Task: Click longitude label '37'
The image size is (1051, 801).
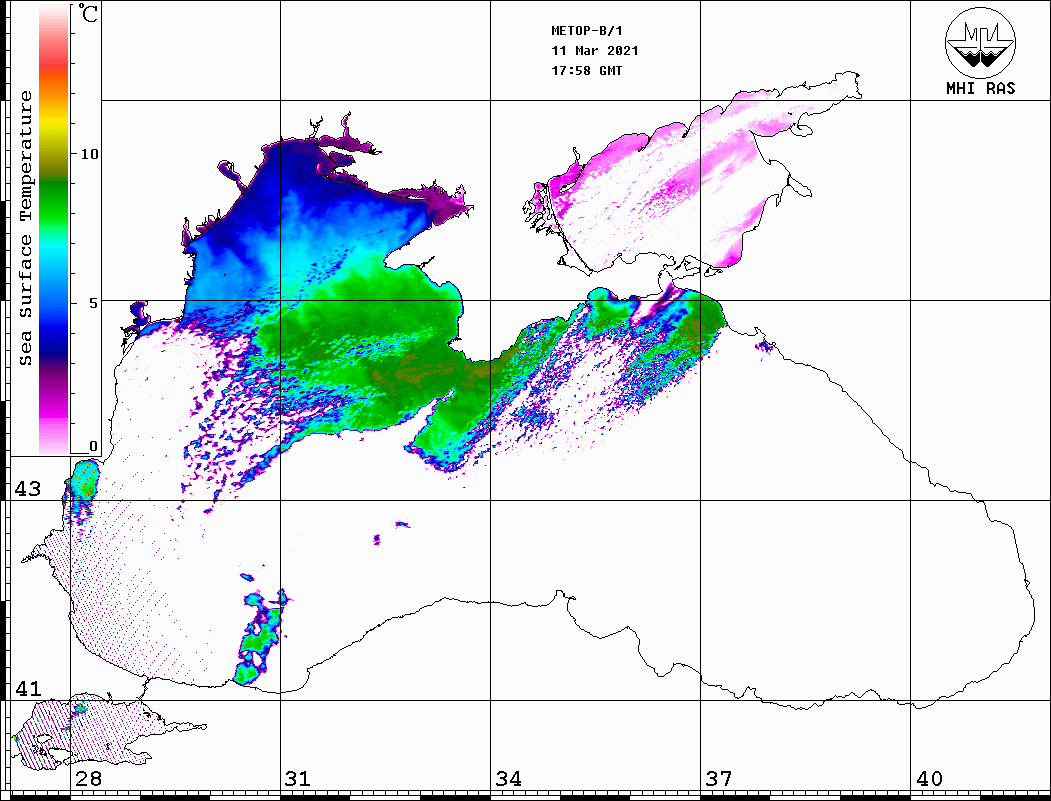Action: coord(719,779)
